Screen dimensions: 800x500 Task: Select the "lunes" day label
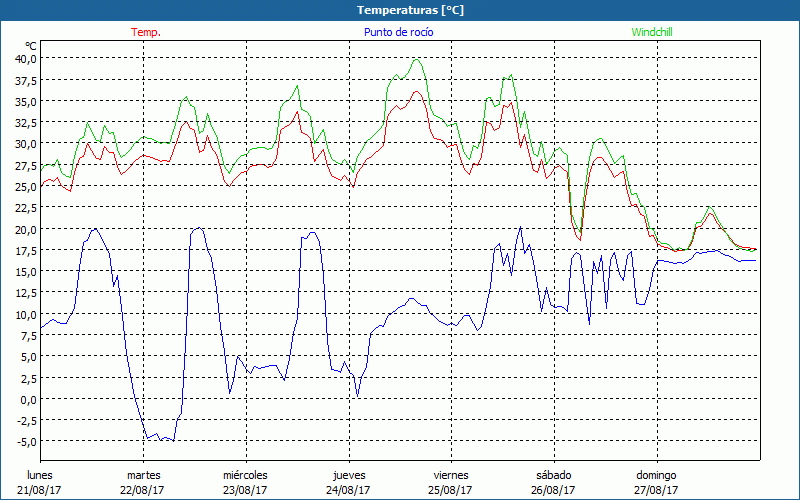pyautogui.click(x=40, y=475)
